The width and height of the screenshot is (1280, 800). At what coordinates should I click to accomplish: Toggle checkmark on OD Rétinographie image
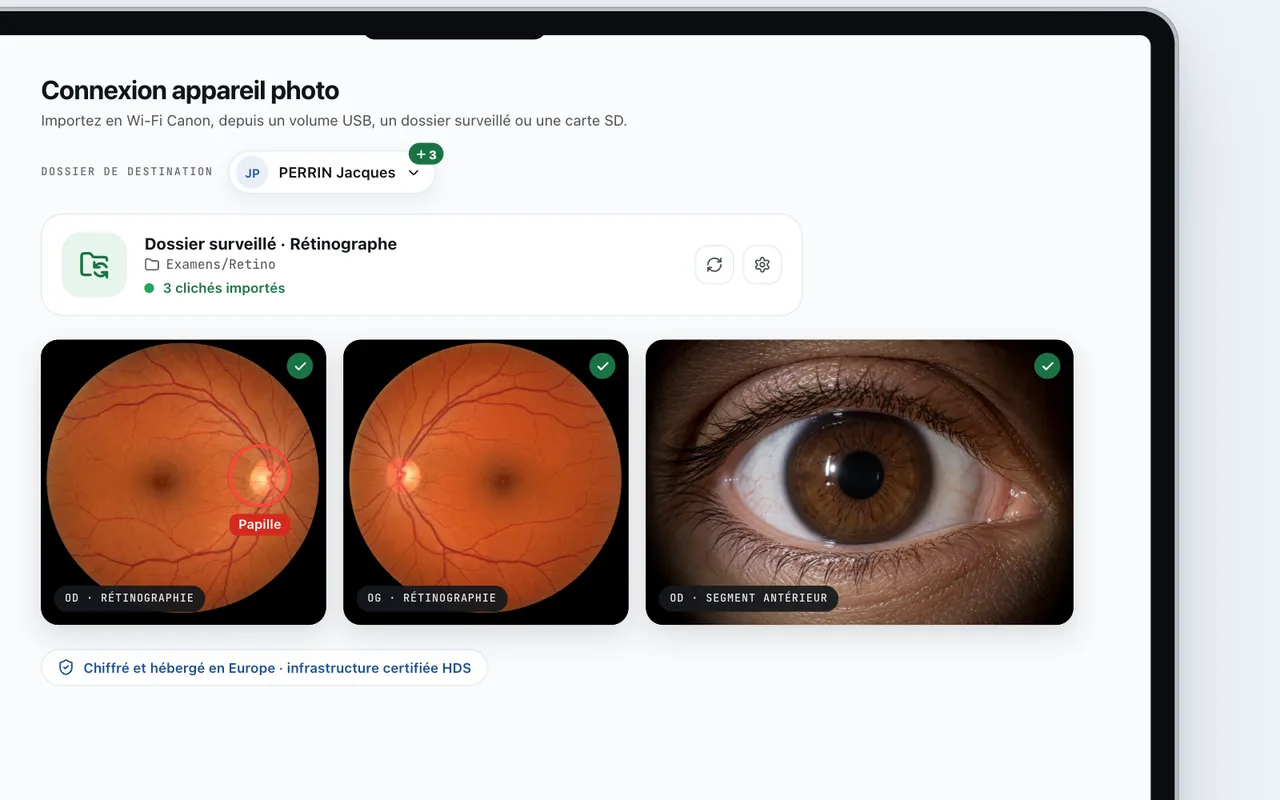tap(300, 366)
